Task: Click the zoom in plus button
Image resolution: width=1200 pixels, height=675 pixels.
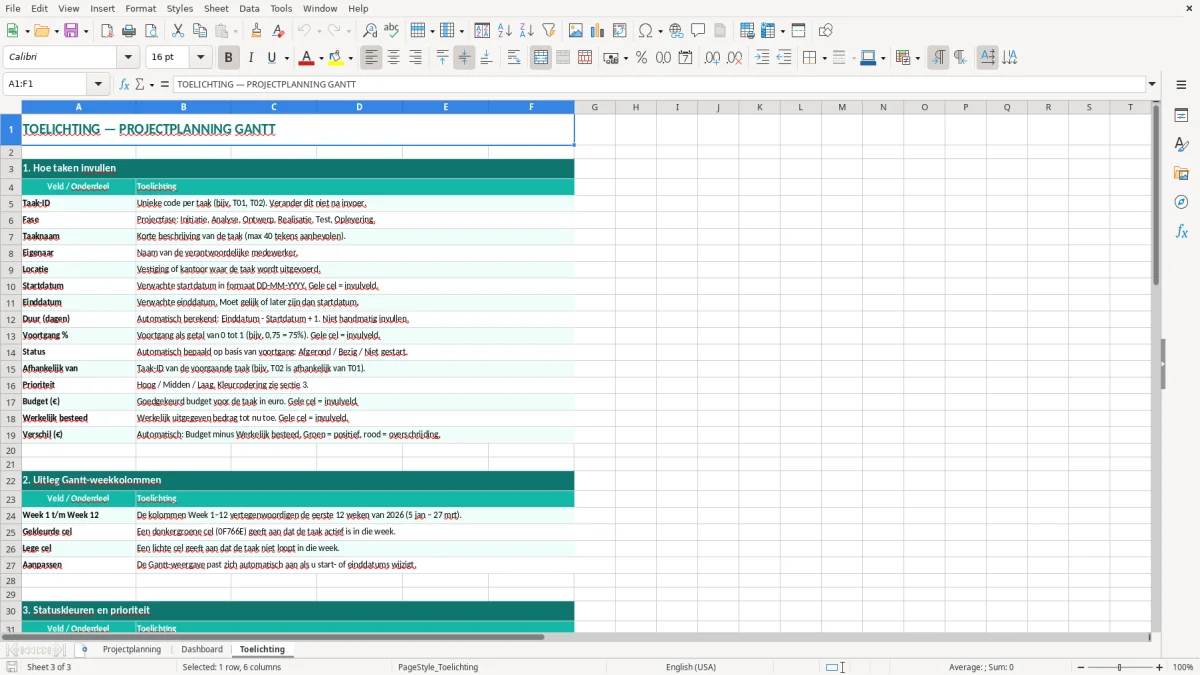Action: tap(1160, 667)
